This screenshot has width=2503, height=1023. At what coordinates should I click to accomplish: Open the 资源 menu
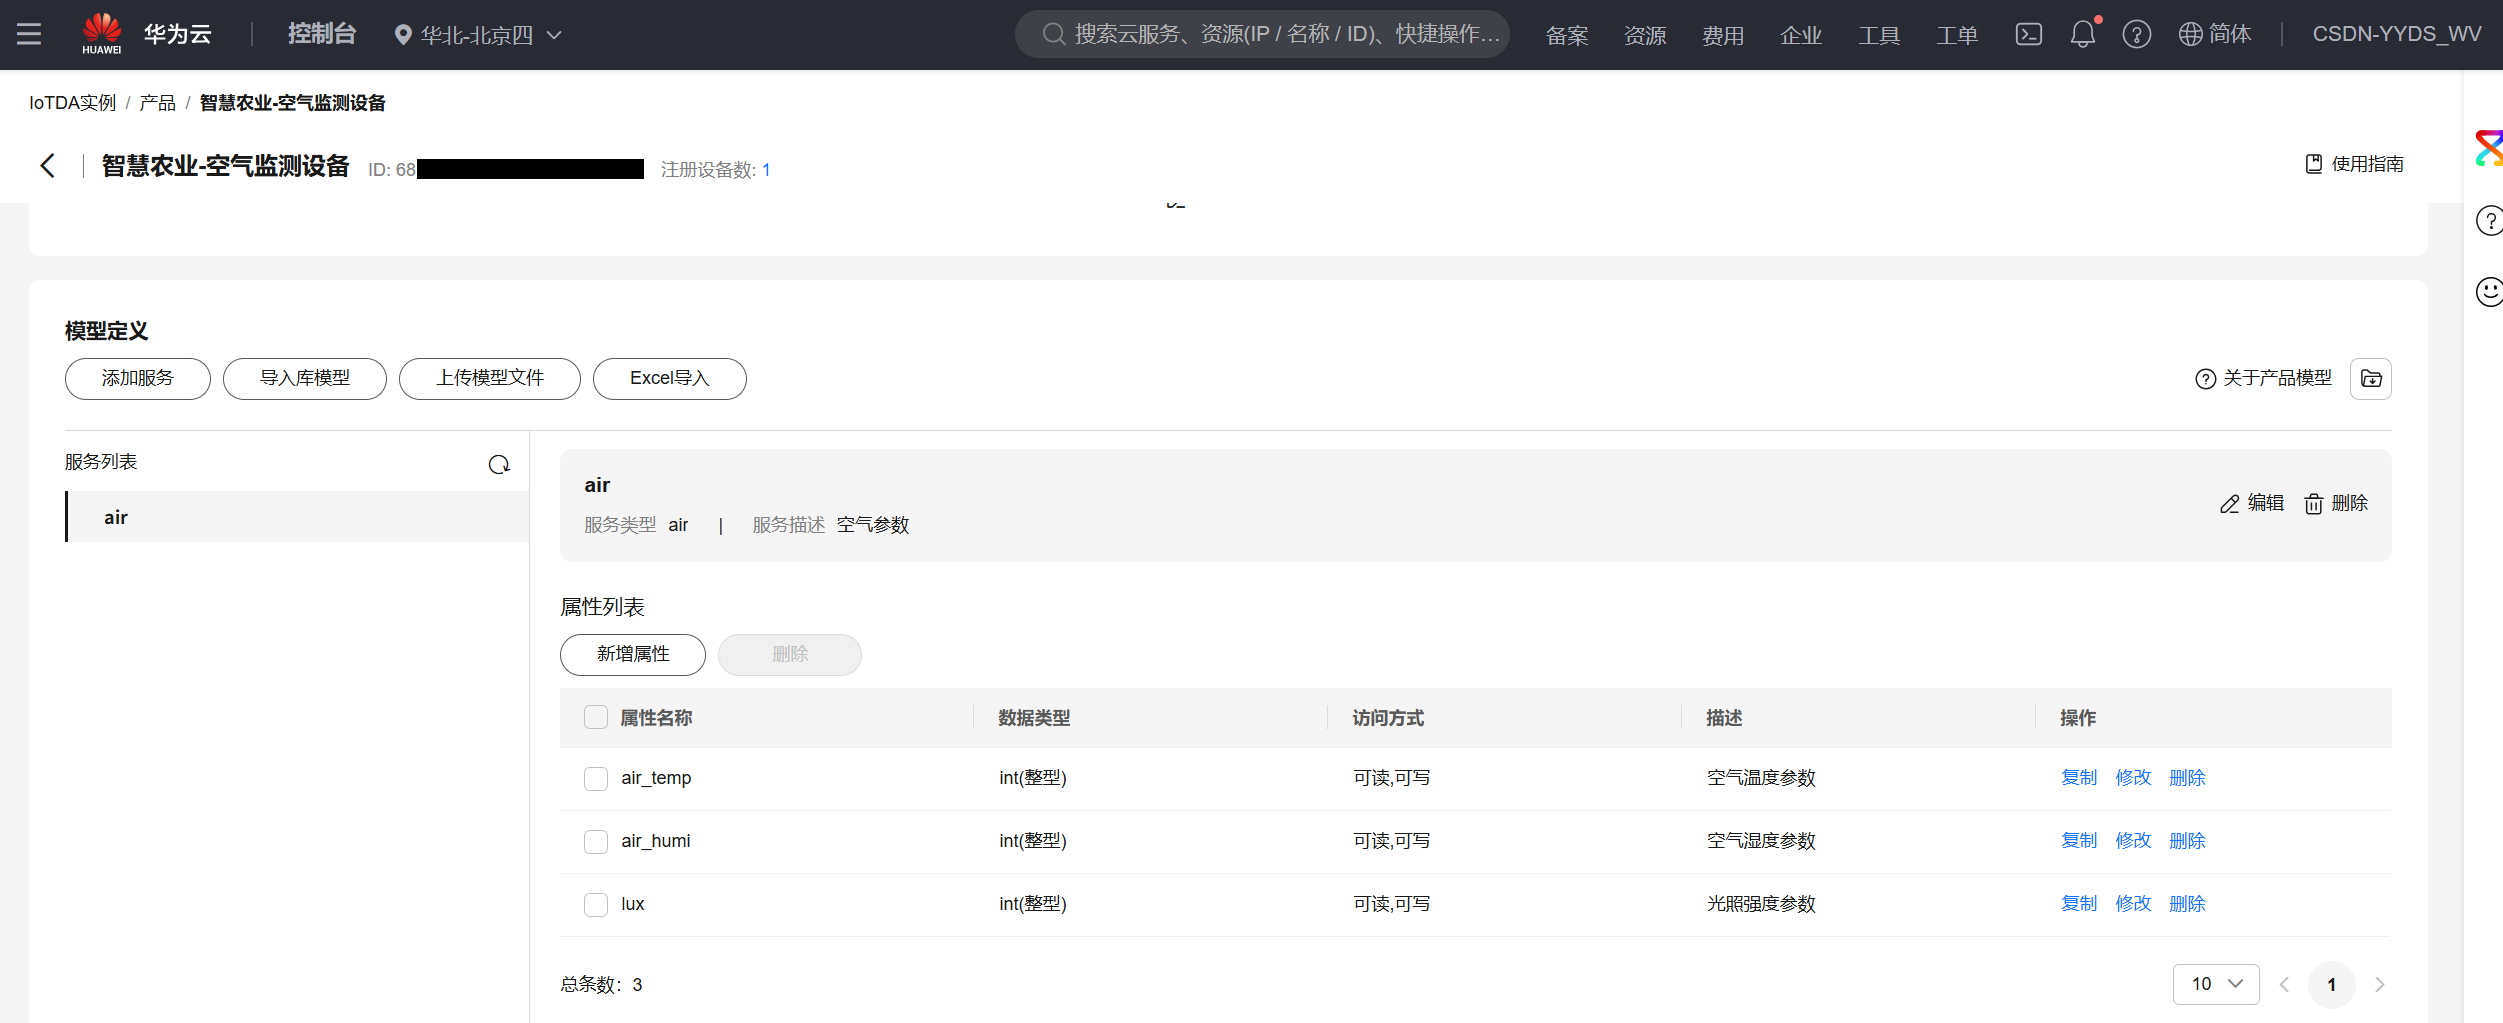[x=1645, y=35]
